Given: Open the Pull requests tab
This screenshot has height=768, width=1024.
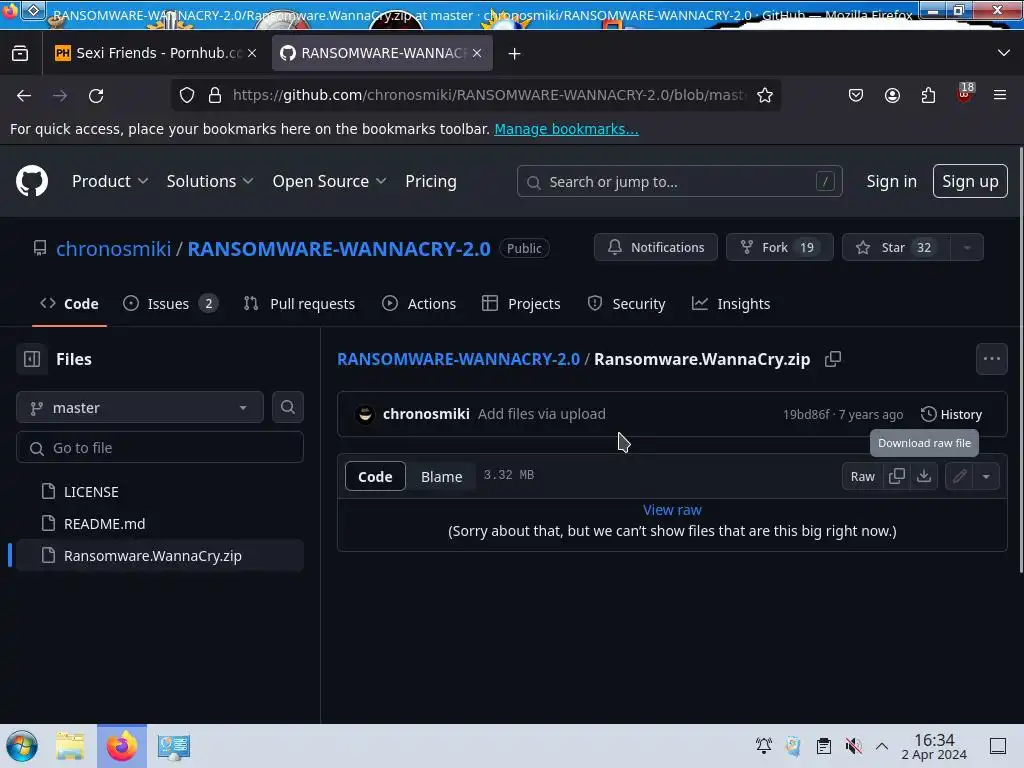Looking at the screenshot, I should click(299, 304).
